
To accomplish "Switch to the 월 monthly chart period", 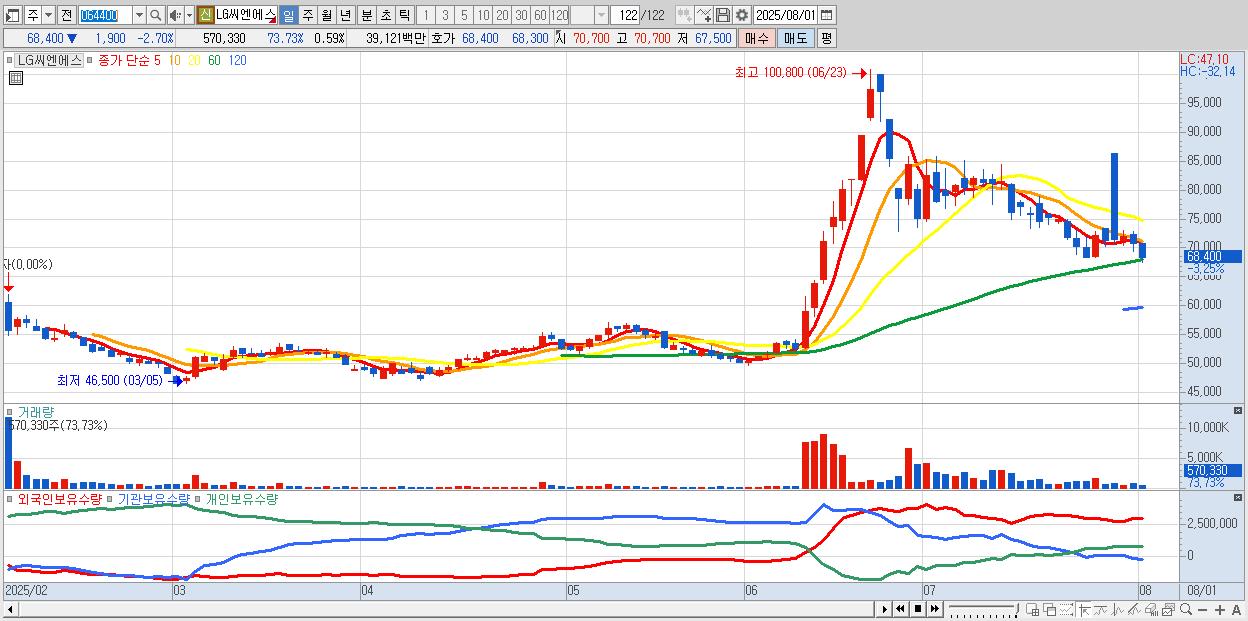I will point(326,15).
